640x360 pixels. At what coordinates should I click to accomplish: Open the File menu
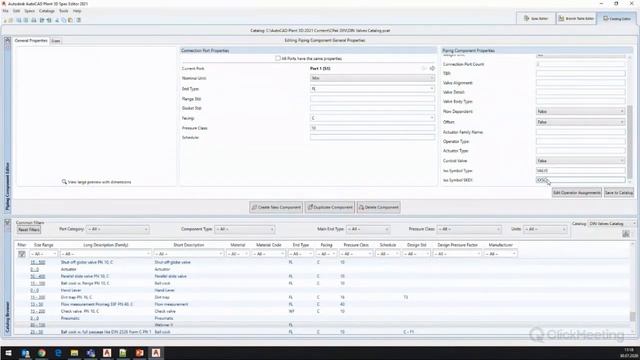click(6, 11)
